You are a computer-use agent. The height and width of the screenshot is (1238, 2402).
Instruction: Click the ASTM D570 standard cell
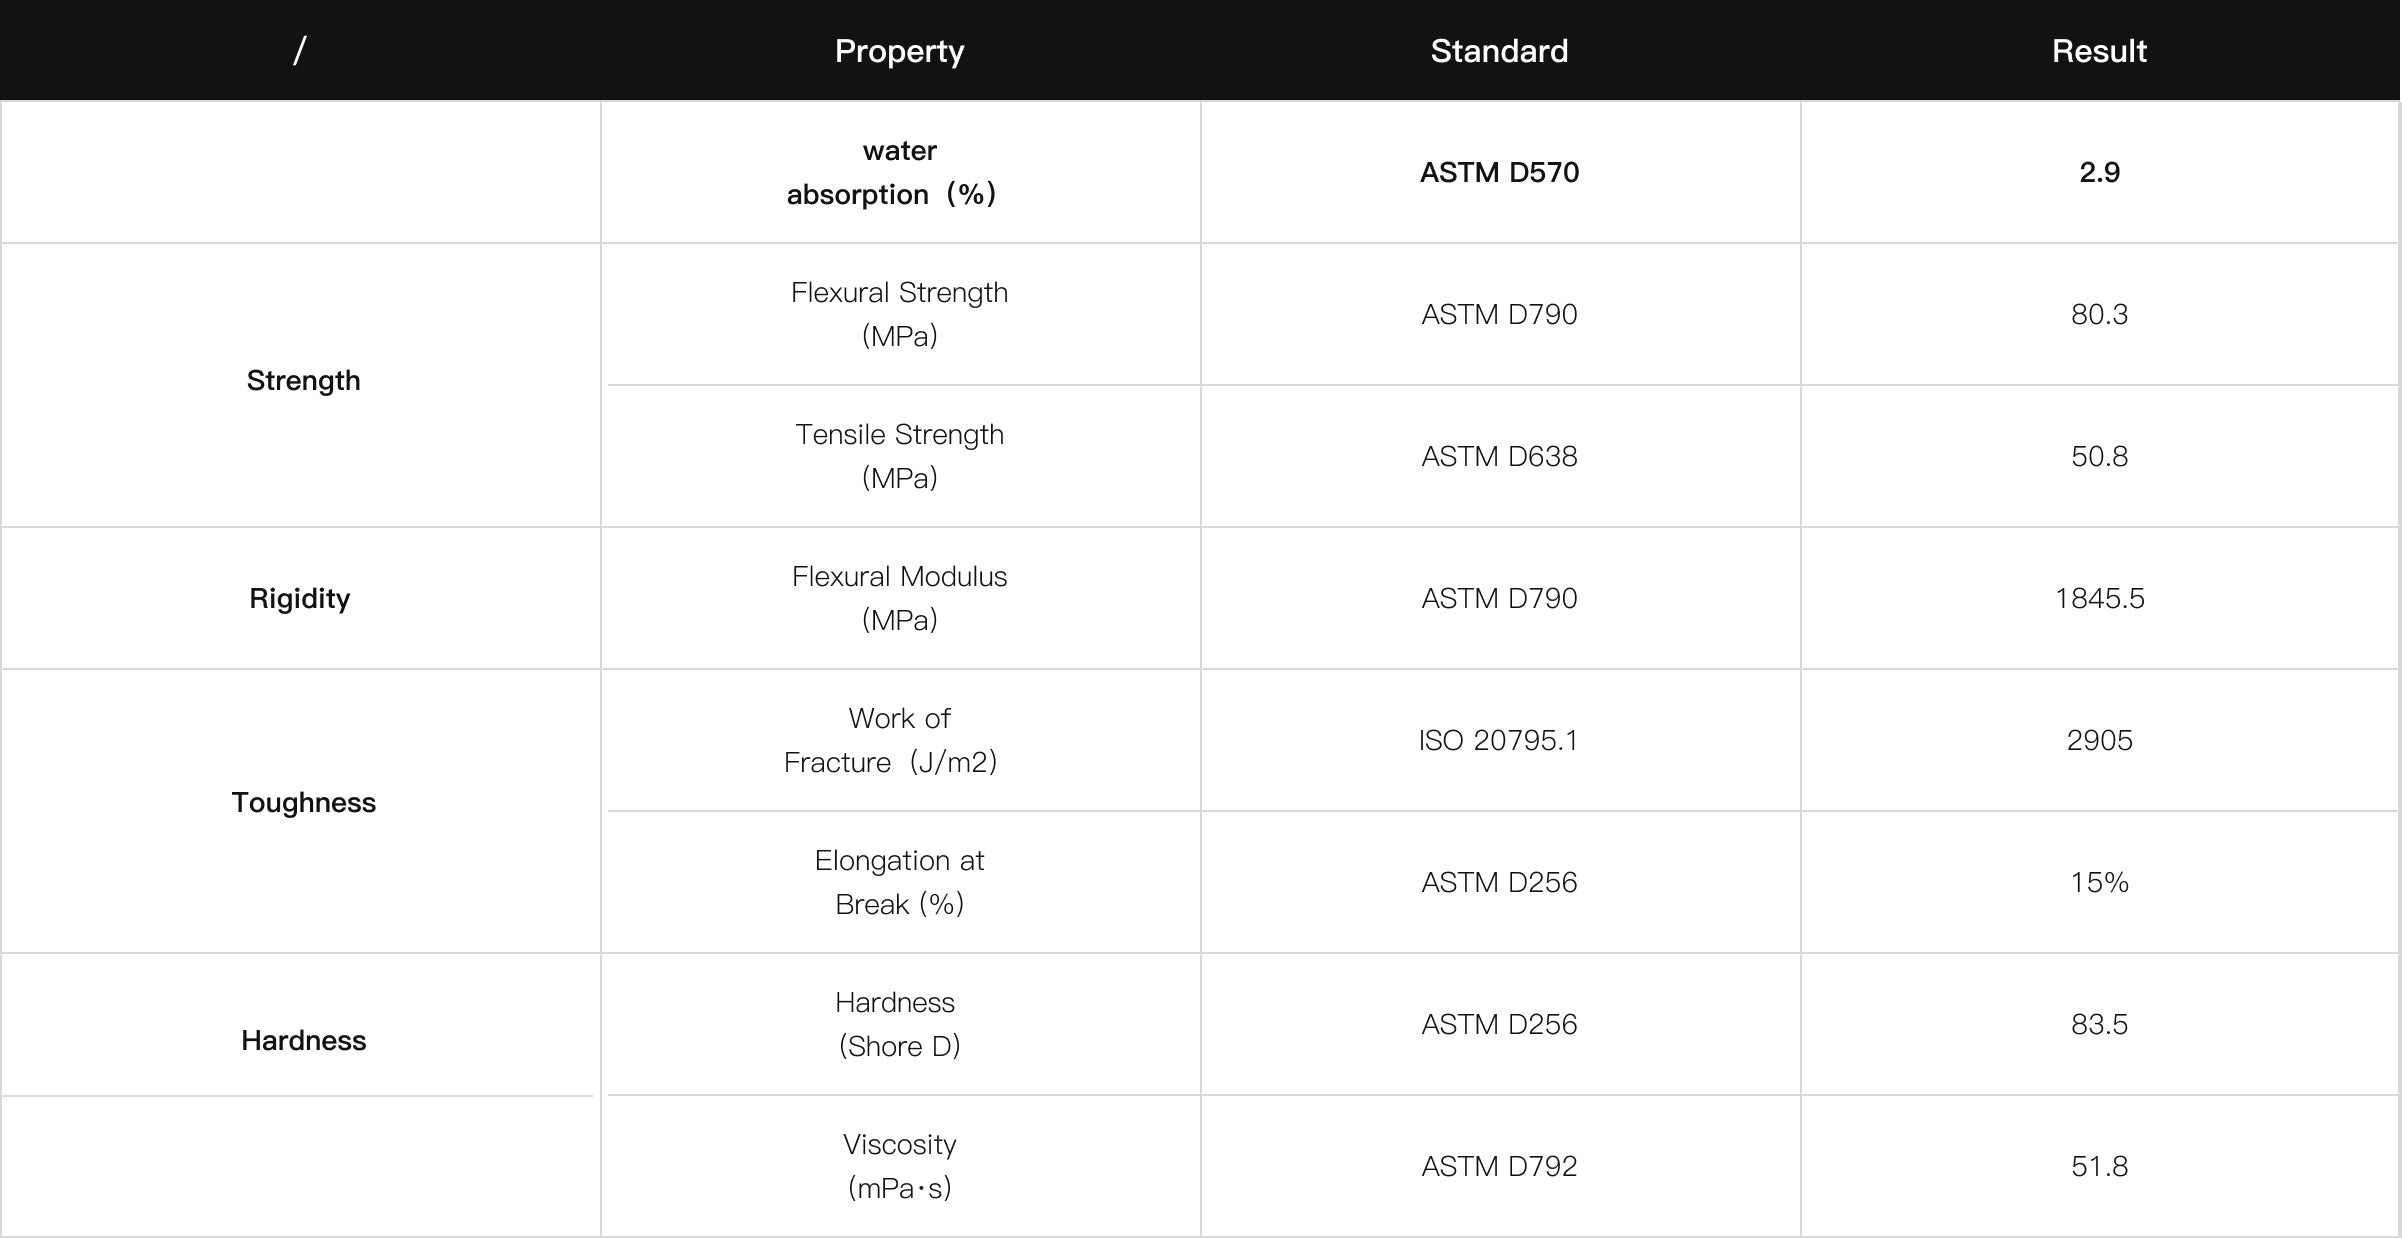click(1499, 172)
